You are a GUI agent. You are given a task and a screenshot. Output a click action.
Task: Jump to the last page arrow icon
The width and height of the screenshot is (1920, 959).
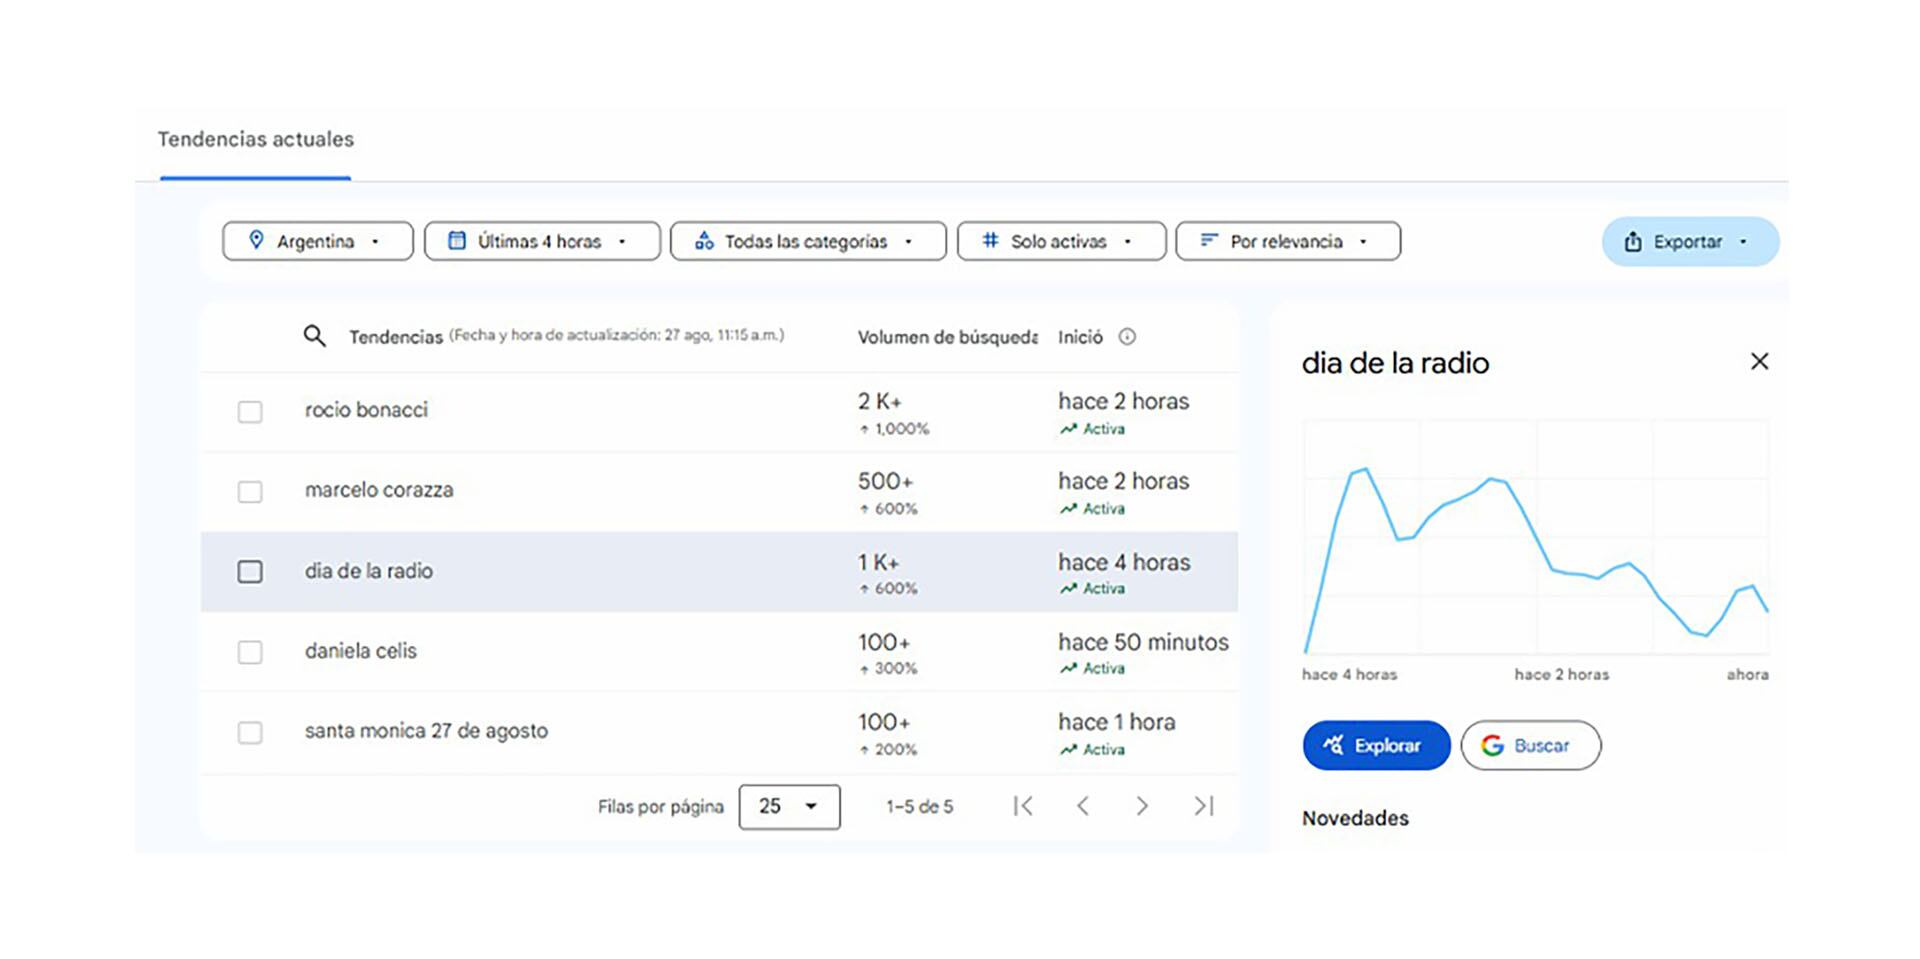click(1203, 806)
